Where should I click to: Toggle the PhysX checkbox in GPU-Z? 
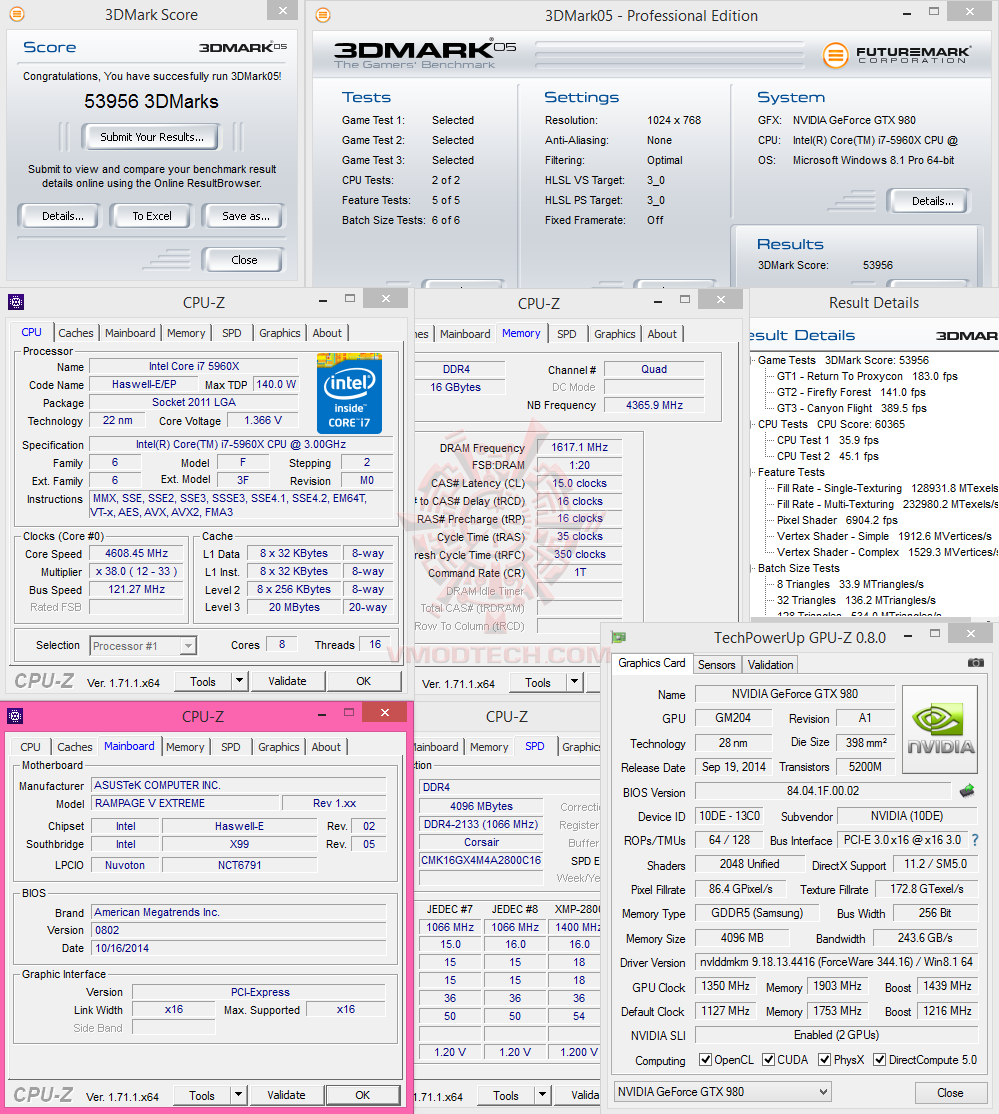(824, 1059)
